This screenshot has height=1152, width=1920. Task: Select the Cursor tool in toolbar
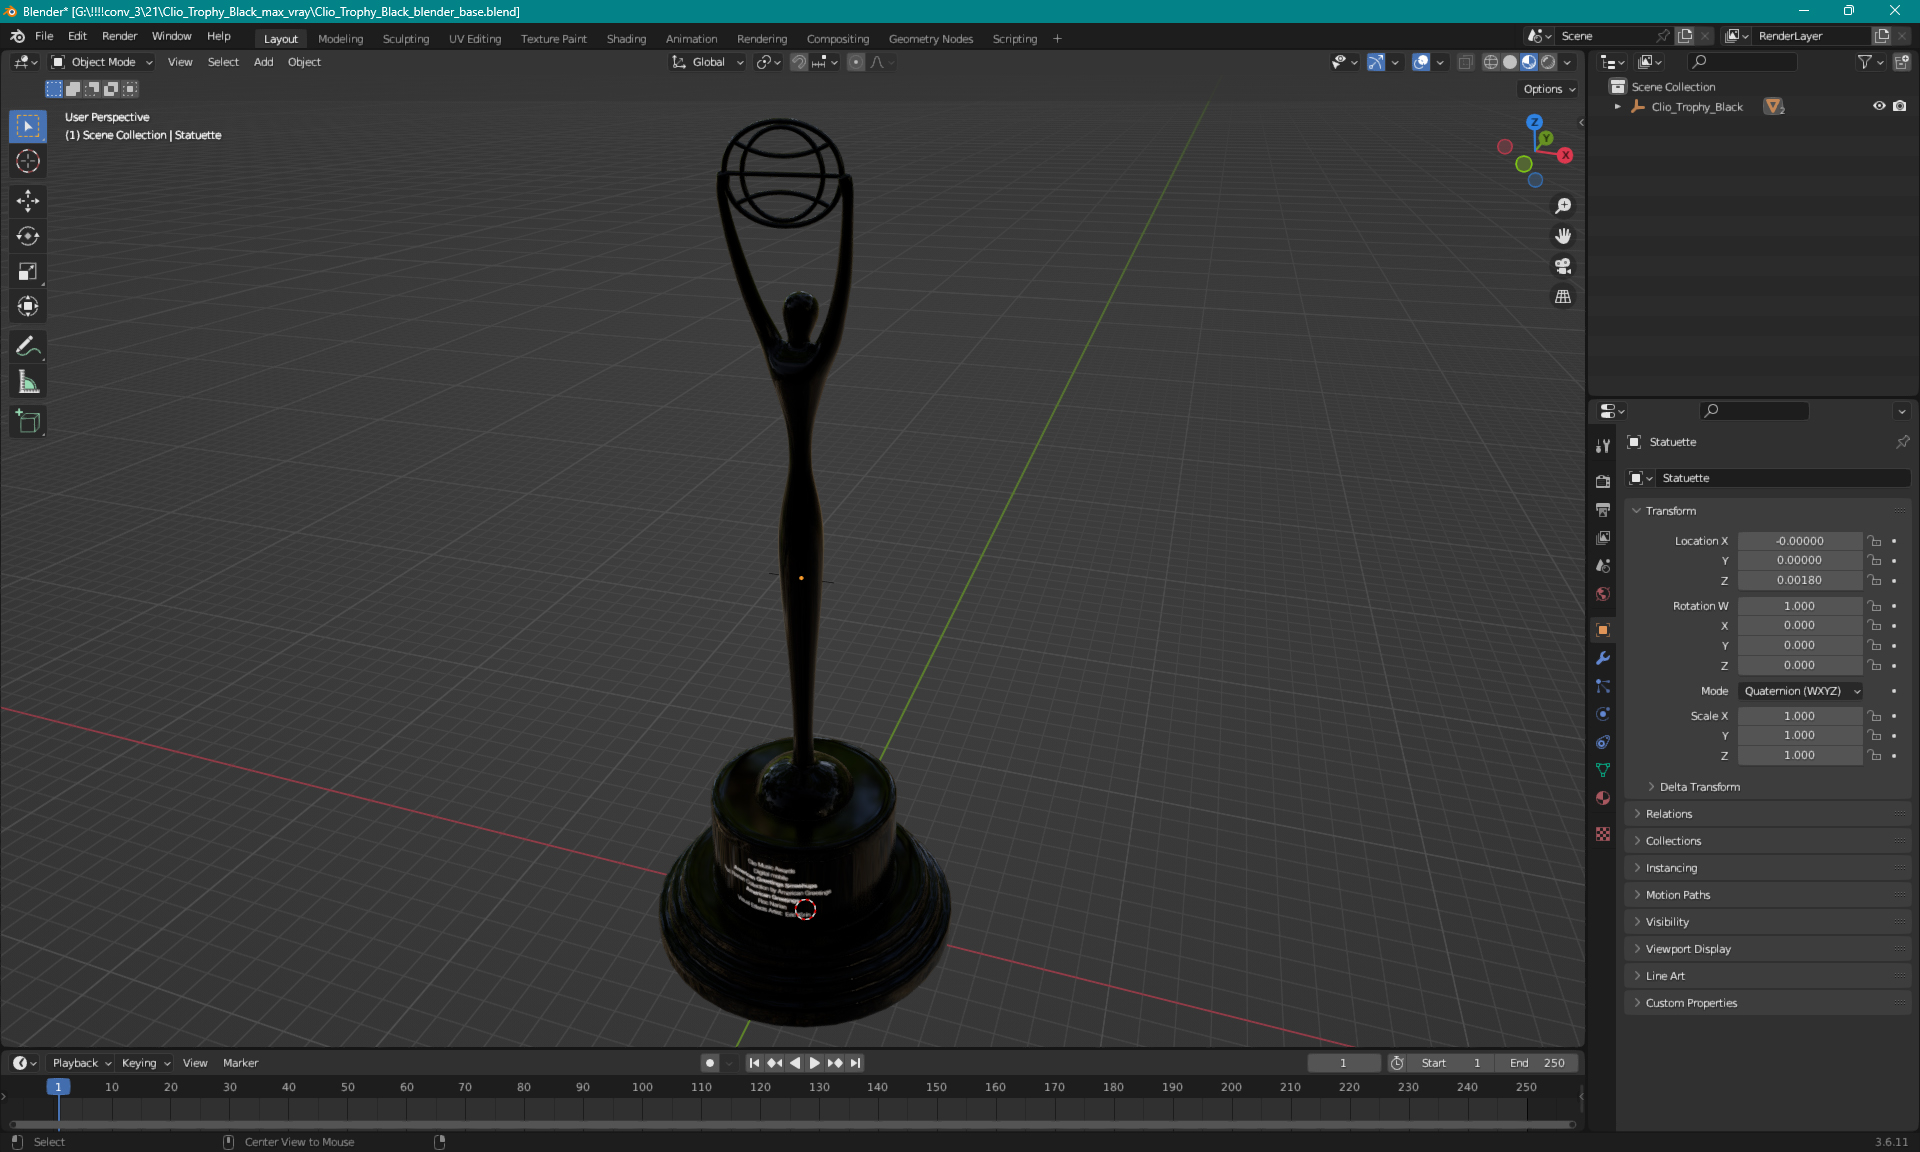point(28,161)
